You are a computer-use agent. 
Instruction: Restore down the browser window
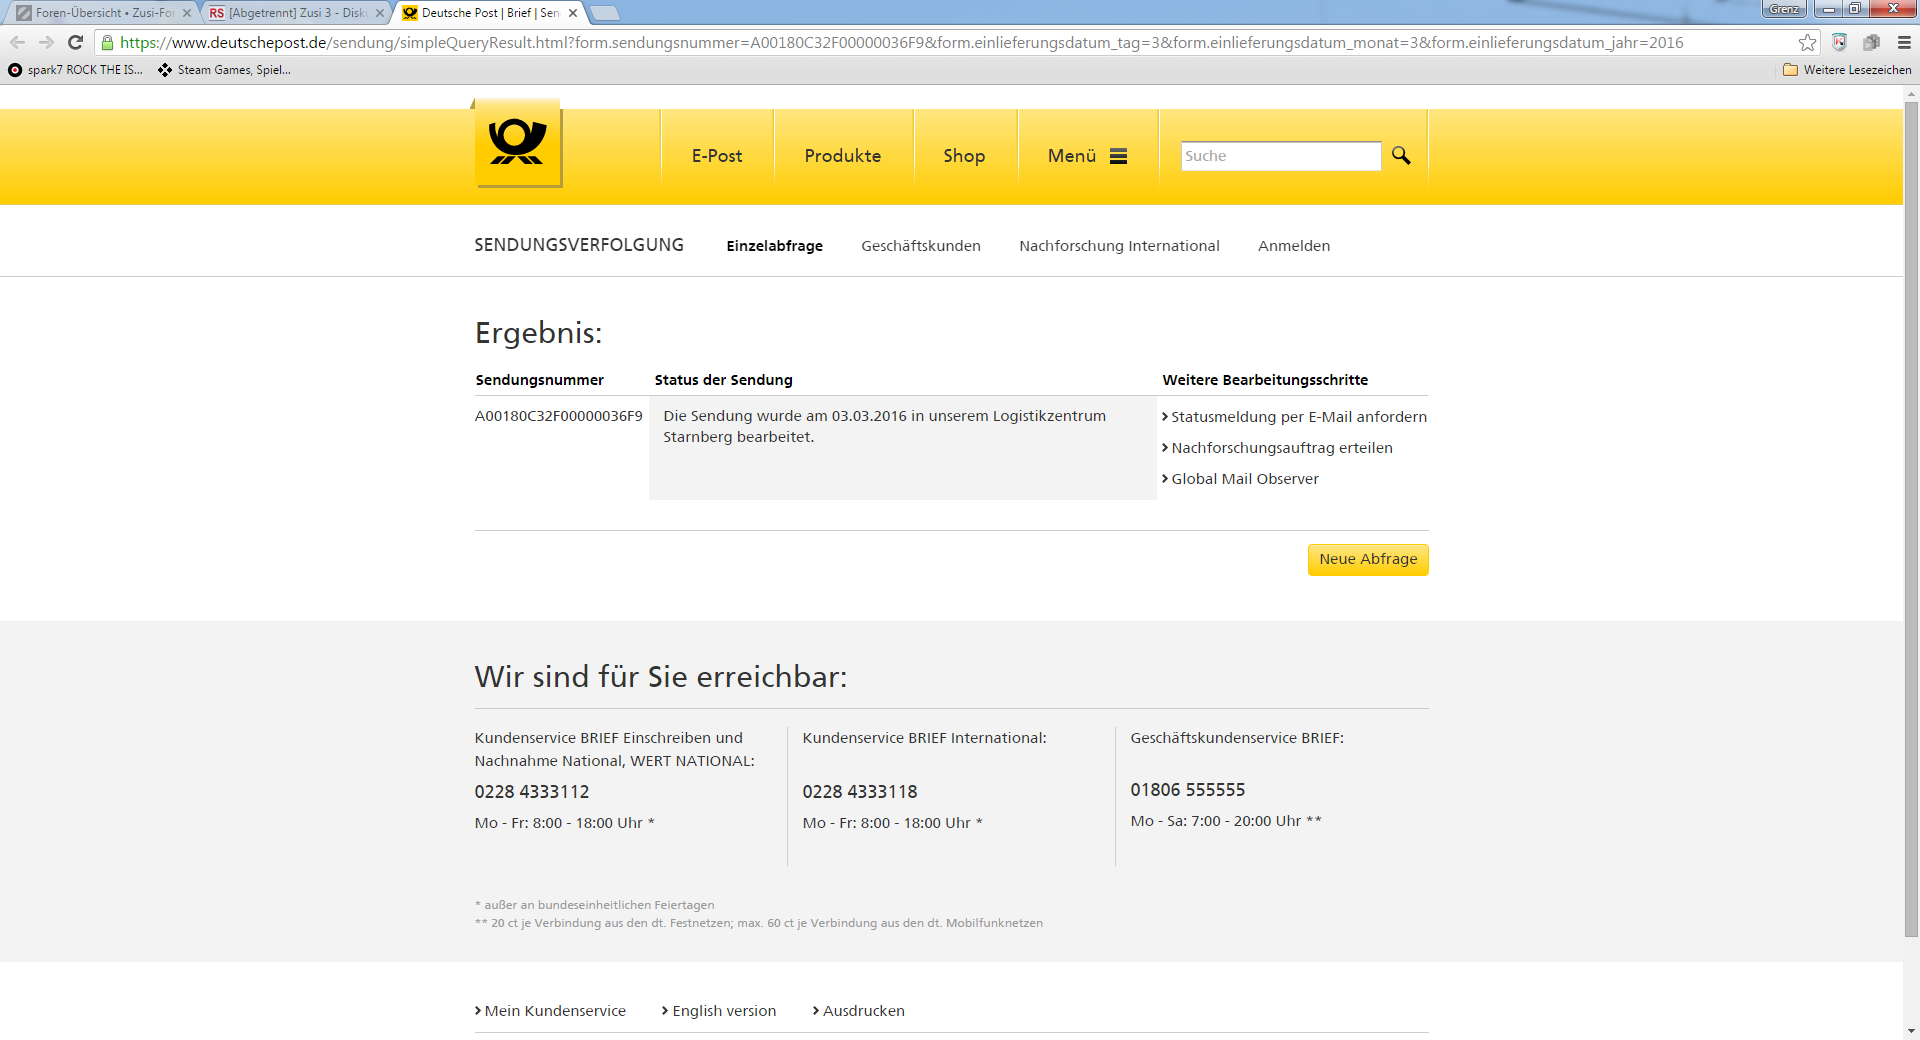(x=1854, y=9)
